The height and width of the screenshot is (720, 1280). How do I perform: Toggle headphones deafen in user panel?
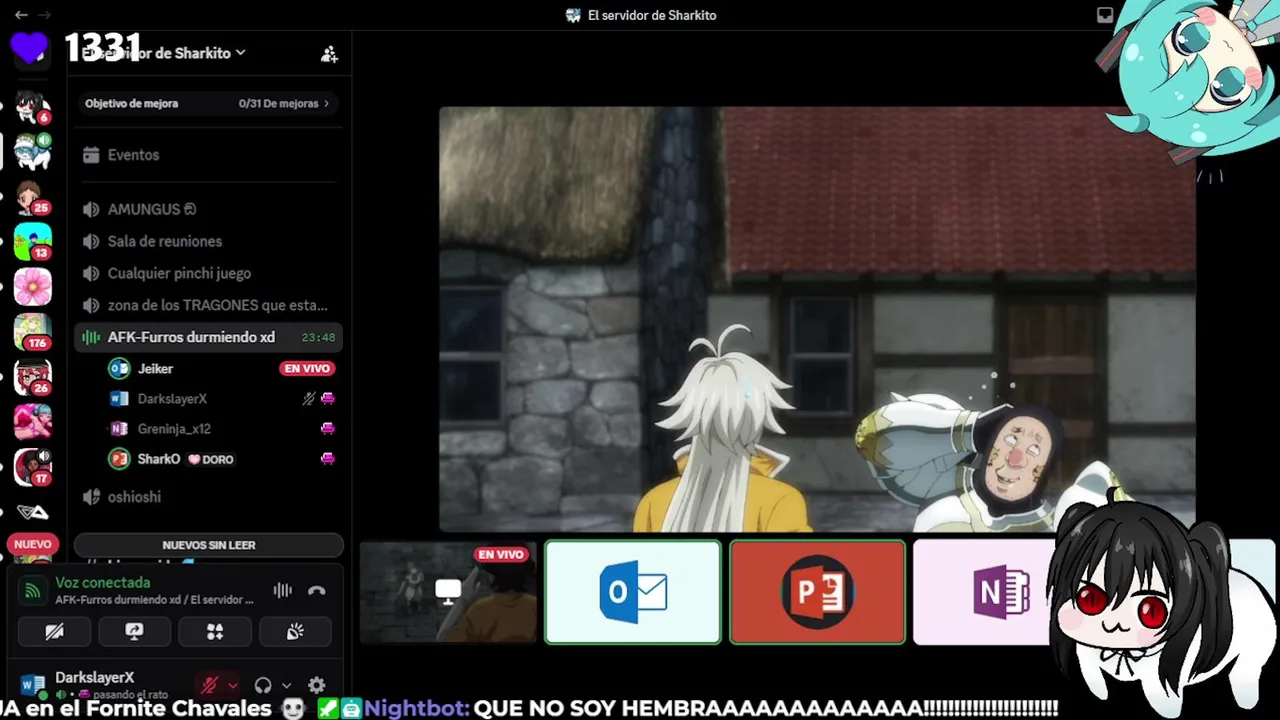click(263, 685)
